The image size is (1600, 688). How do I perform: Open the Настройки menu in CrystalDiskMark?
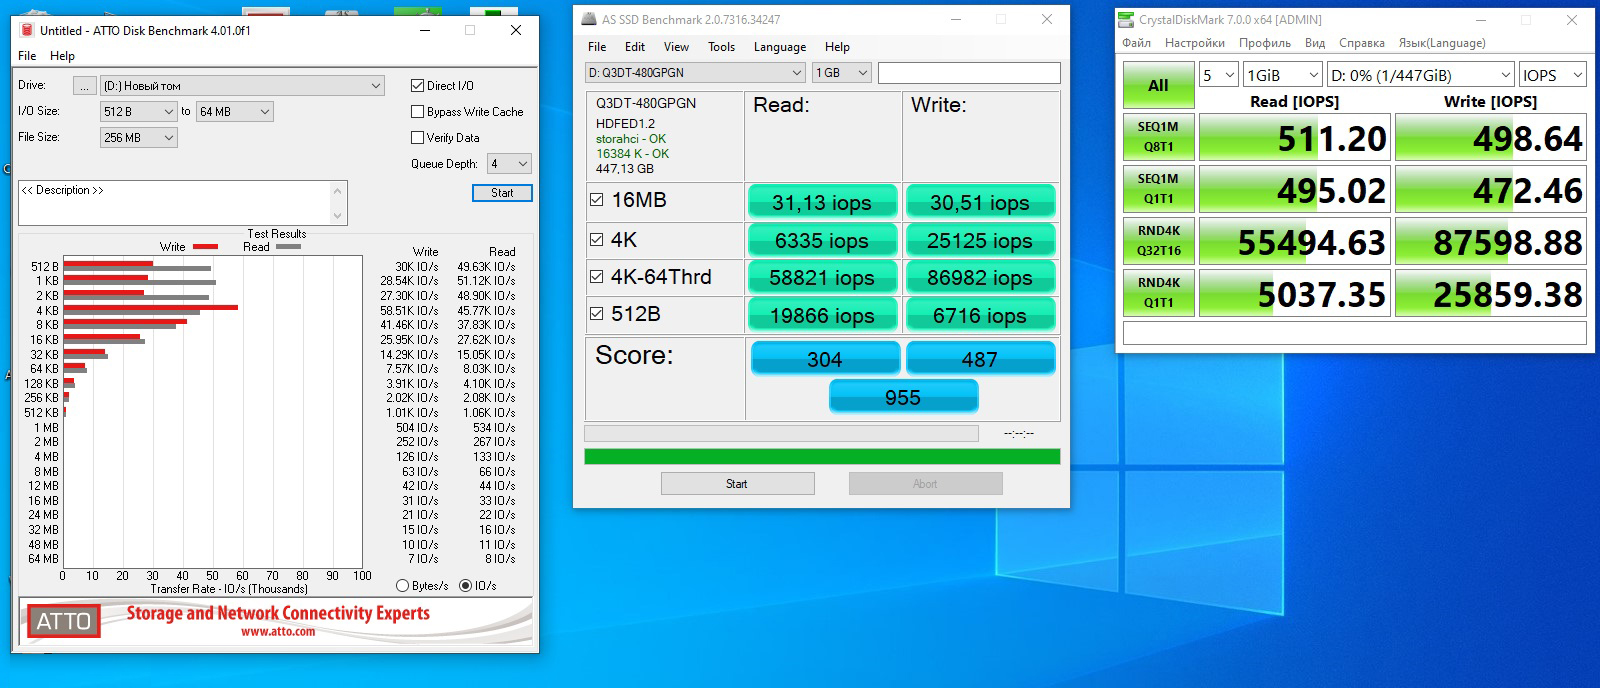point(1194,43)
